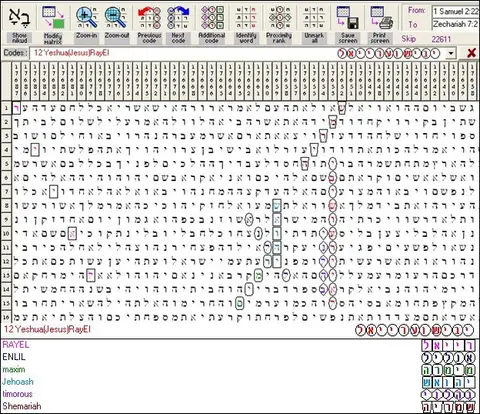Click the Modify matrix label button
The width and height of the screenshot is (480, 414).
53,39
